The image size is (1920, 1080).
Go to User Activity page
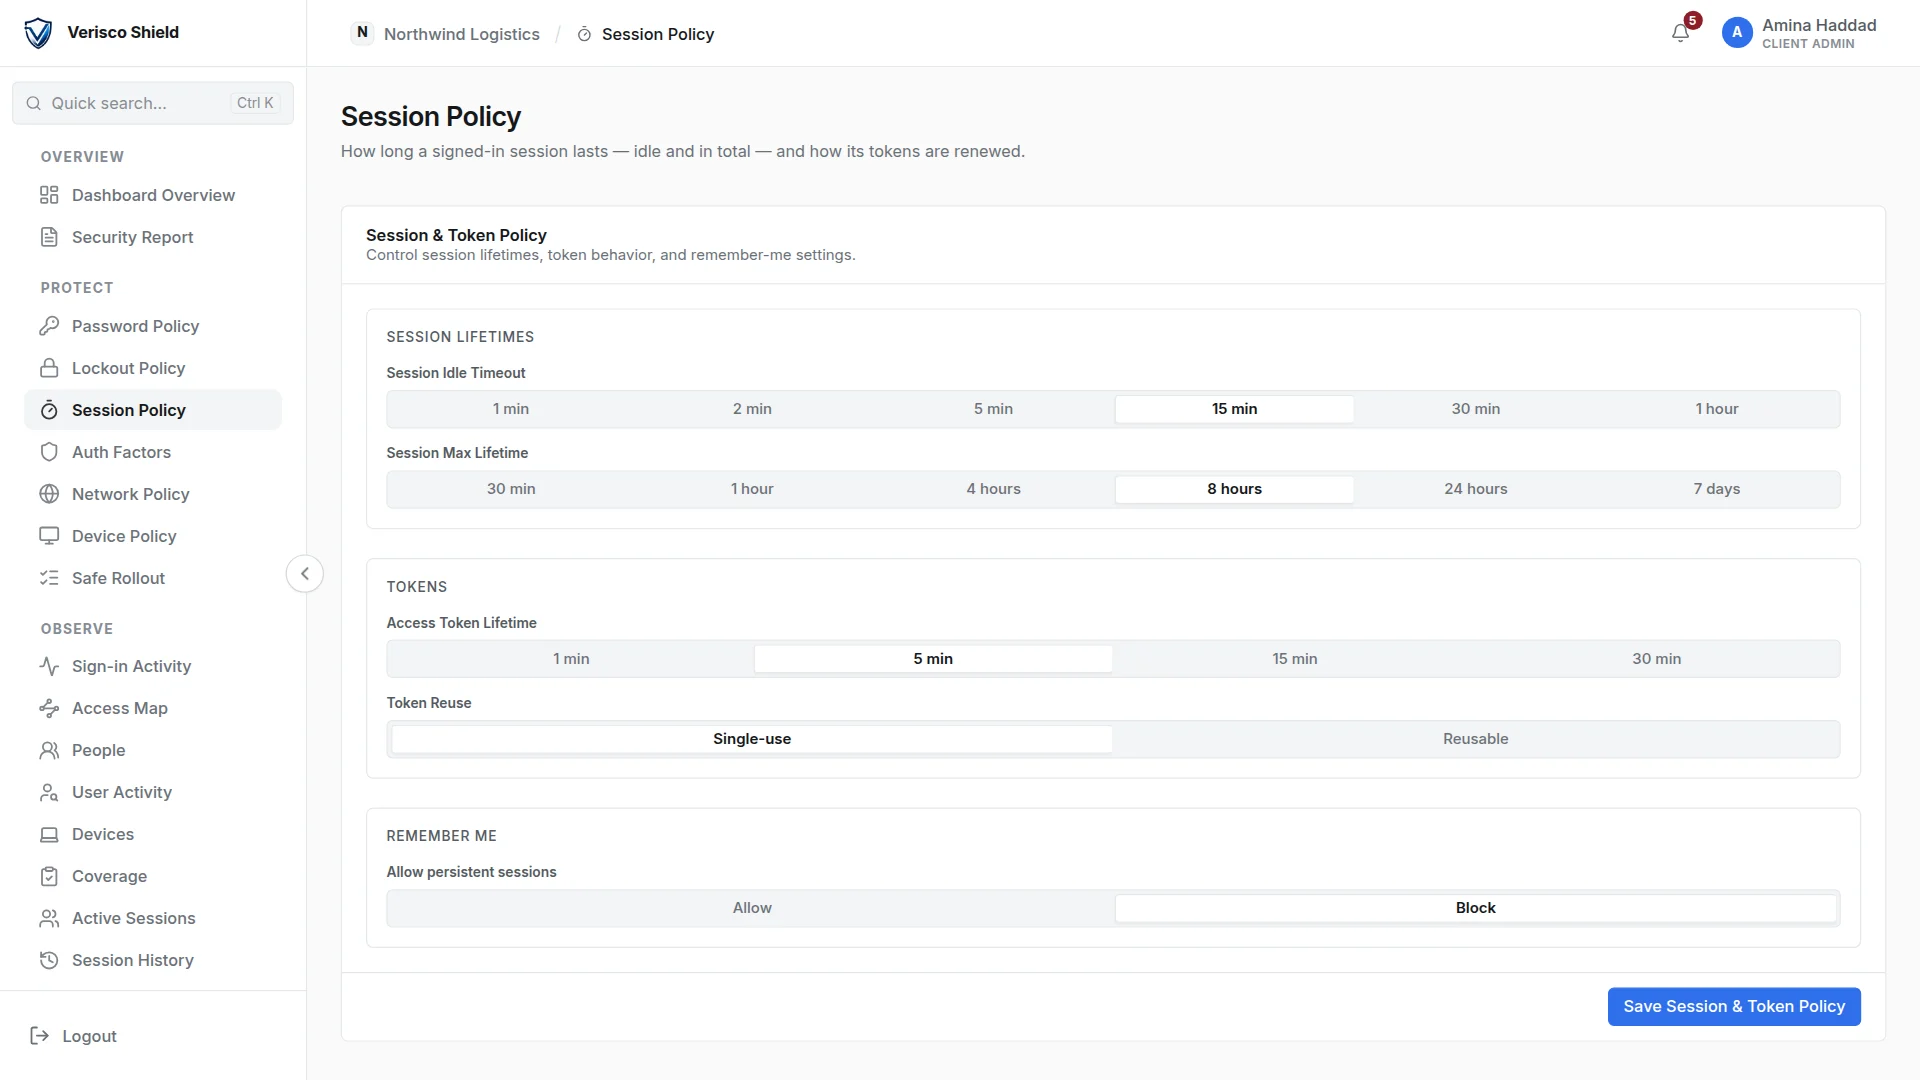tap(153, 792)
